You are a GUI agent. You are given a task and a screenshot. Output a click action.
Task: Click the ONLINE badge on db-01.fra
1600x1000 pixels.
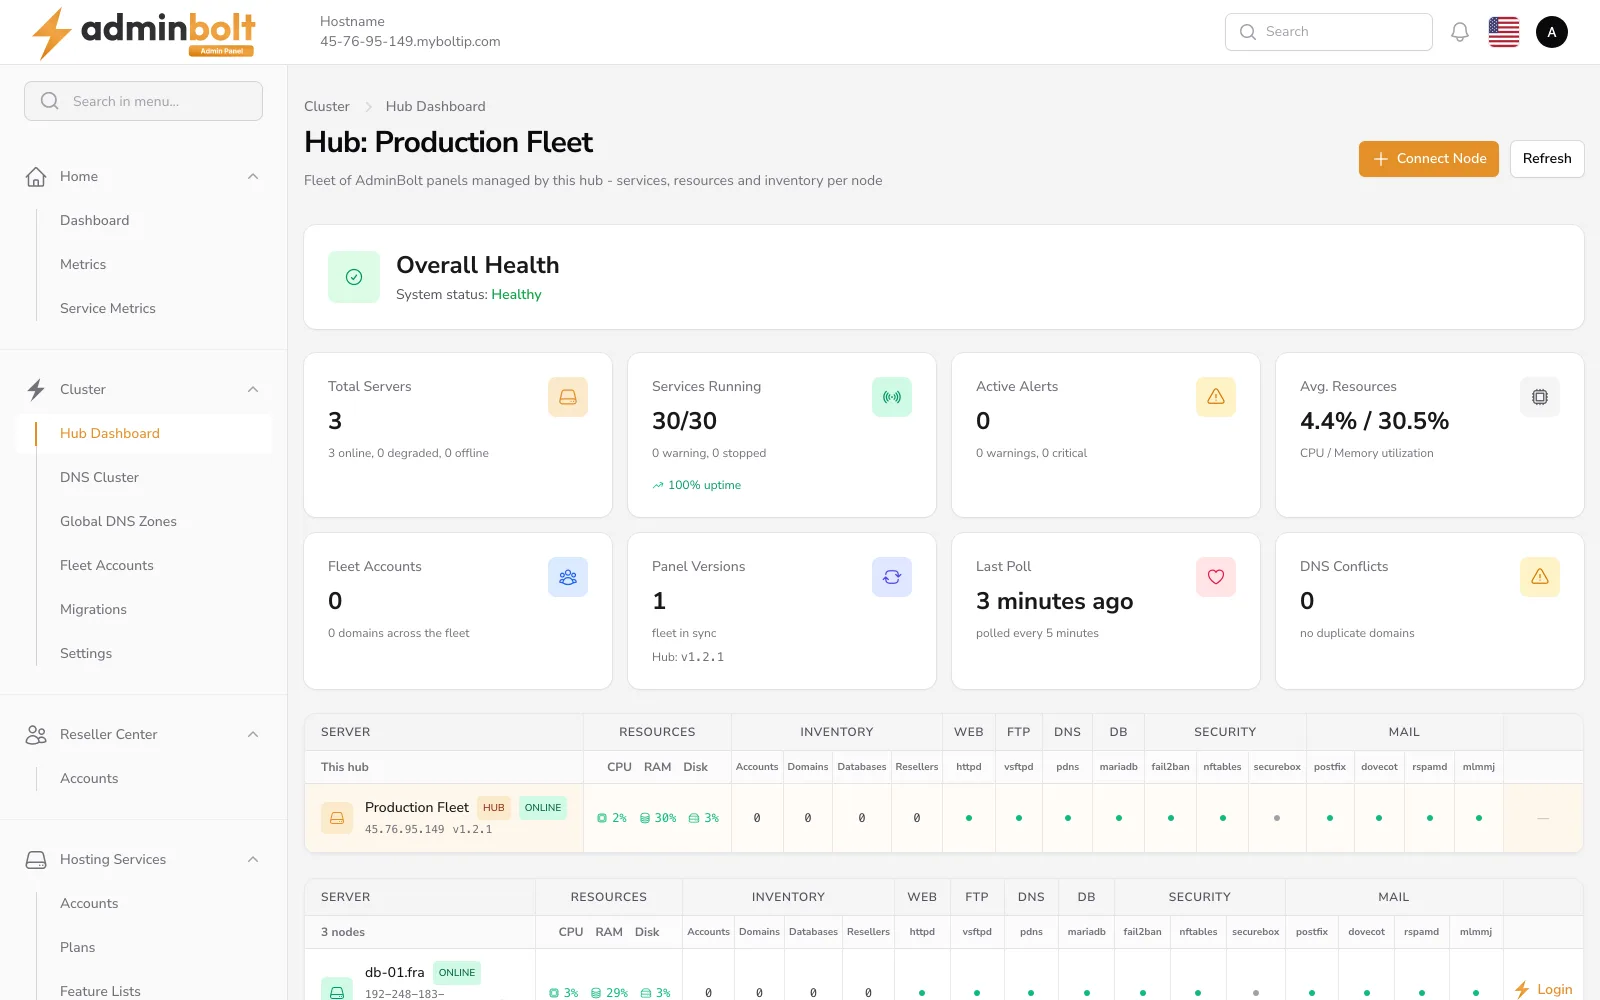tap(457, 972)
